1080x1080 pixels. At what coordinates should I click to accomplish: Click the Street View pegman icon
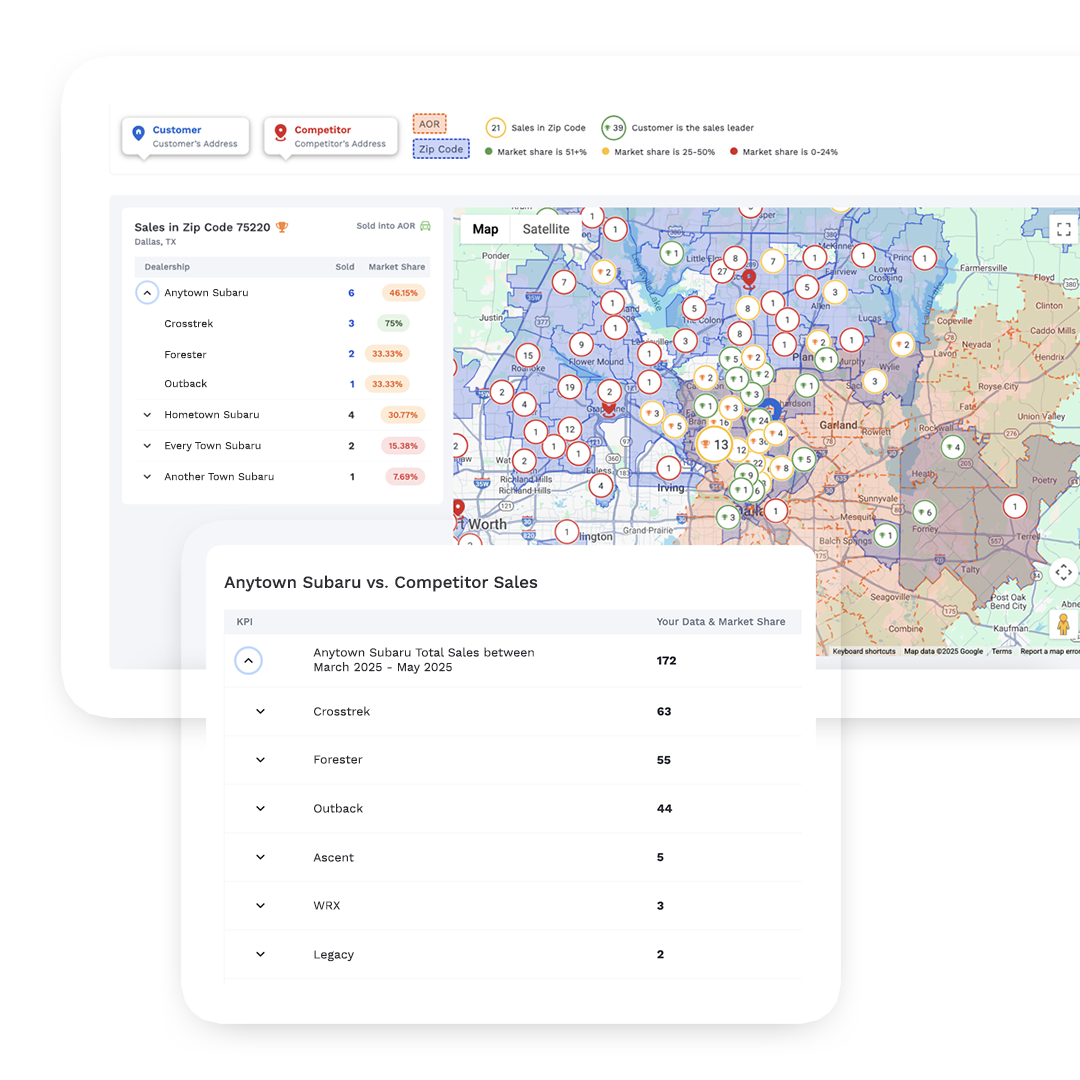(x=1063, y=625)
